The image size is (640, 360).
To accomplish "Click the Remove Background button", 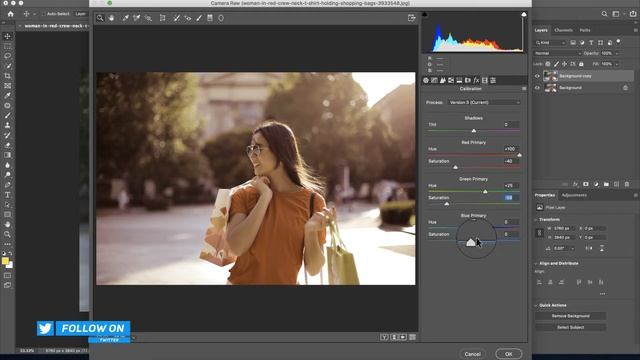I will pos(570,316).
